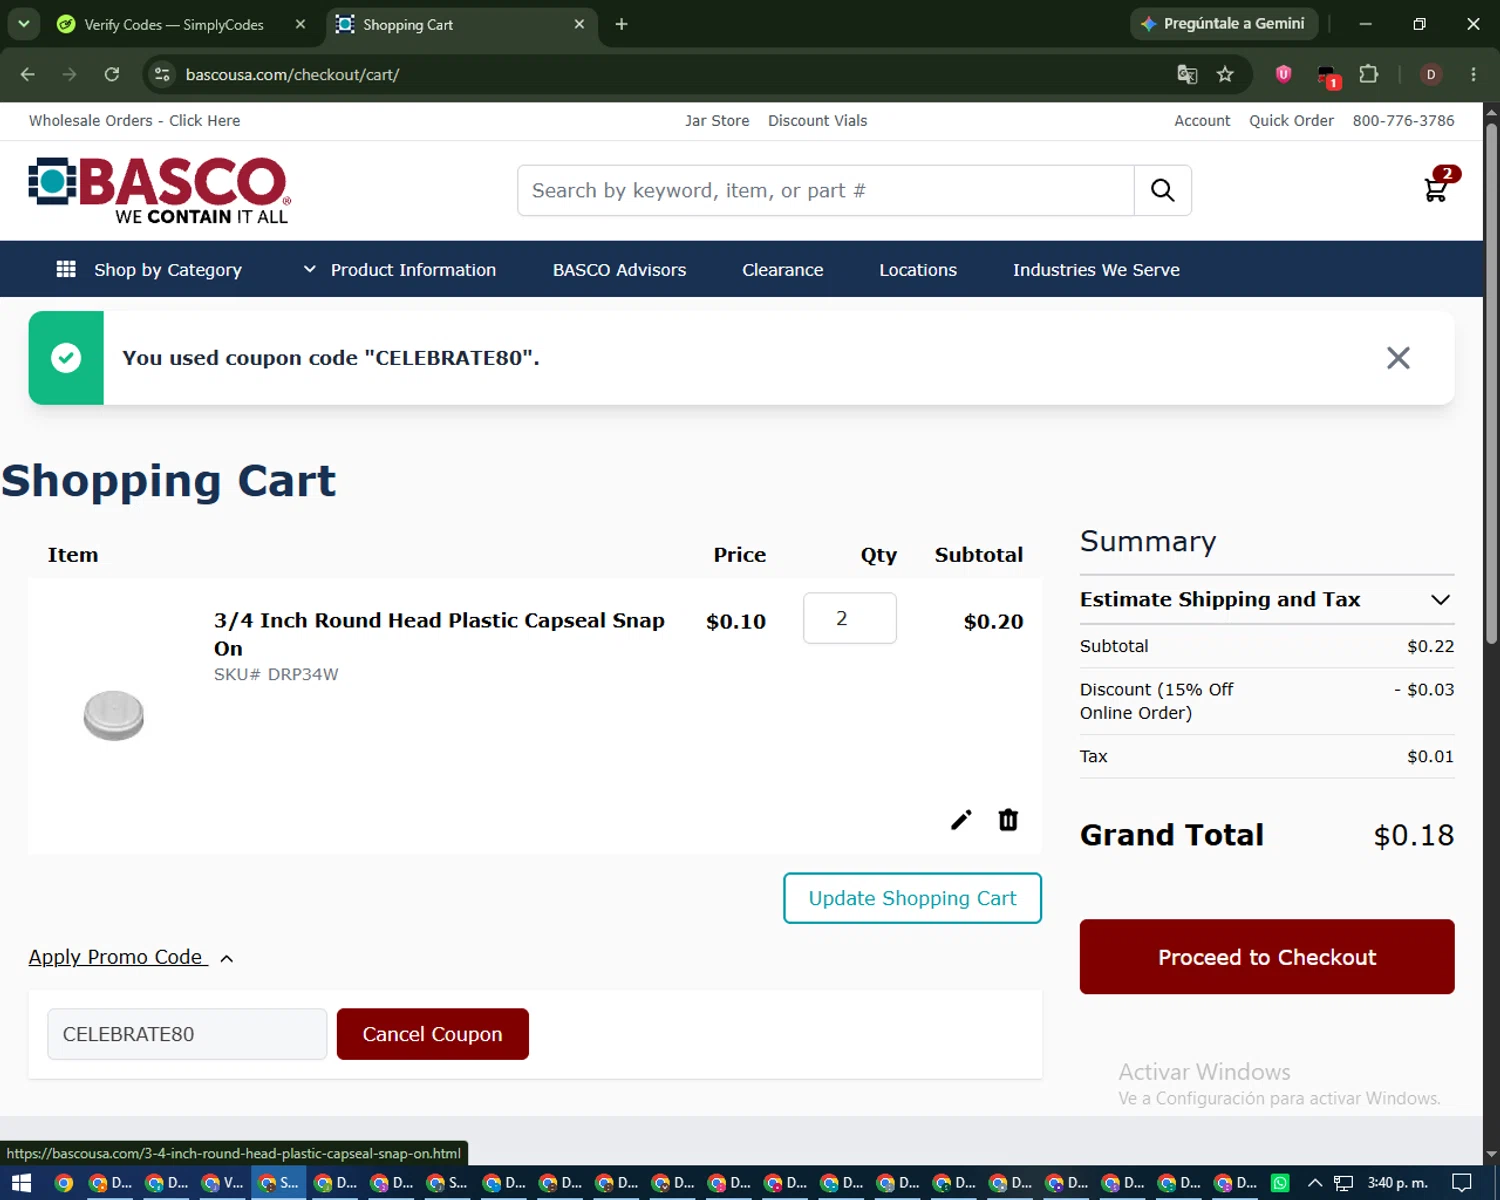Open Chrome profile D avatar
The width and height of the screenshot is (1500, 1200).
coord(1431,74)
